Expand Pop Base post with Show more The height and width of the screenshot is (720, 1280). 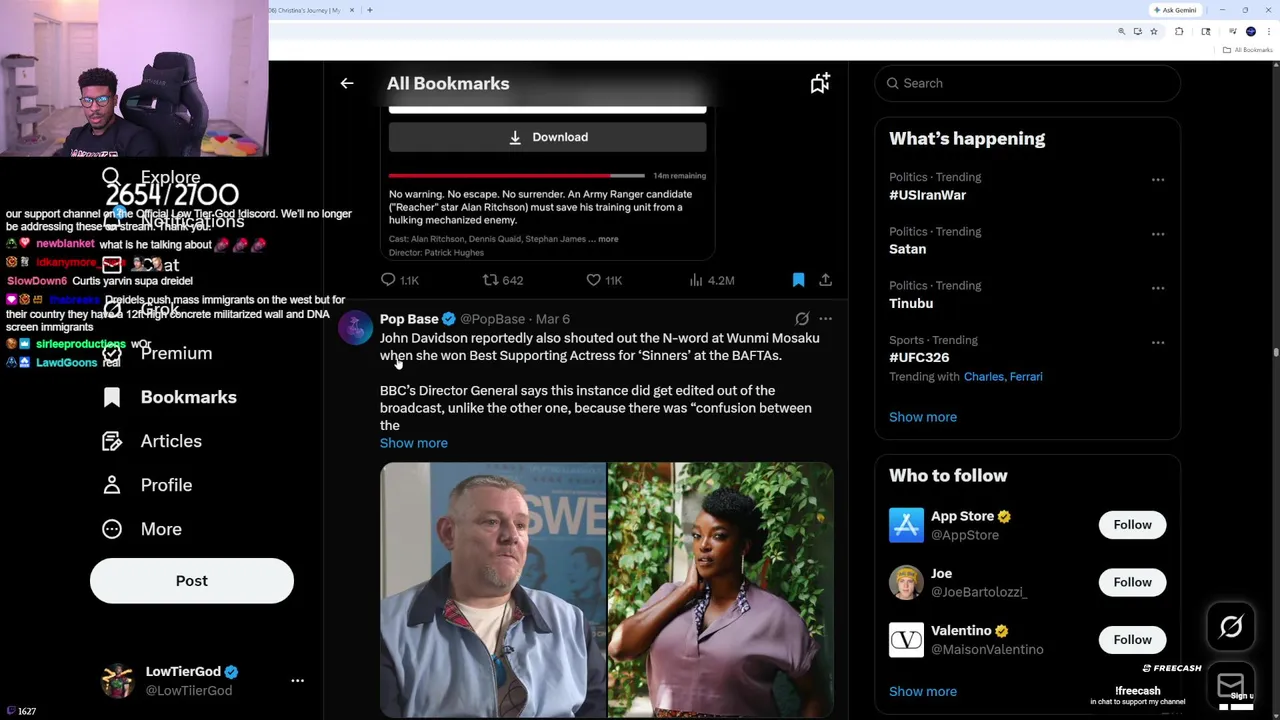pyautogui.click(x=414, y=443)
